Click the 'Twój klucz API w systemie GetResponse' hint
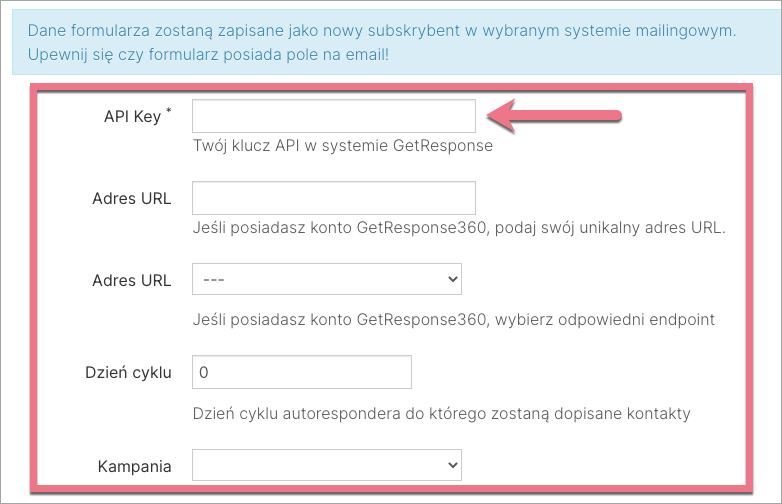The image size is (782, 504). coord(342,146)
